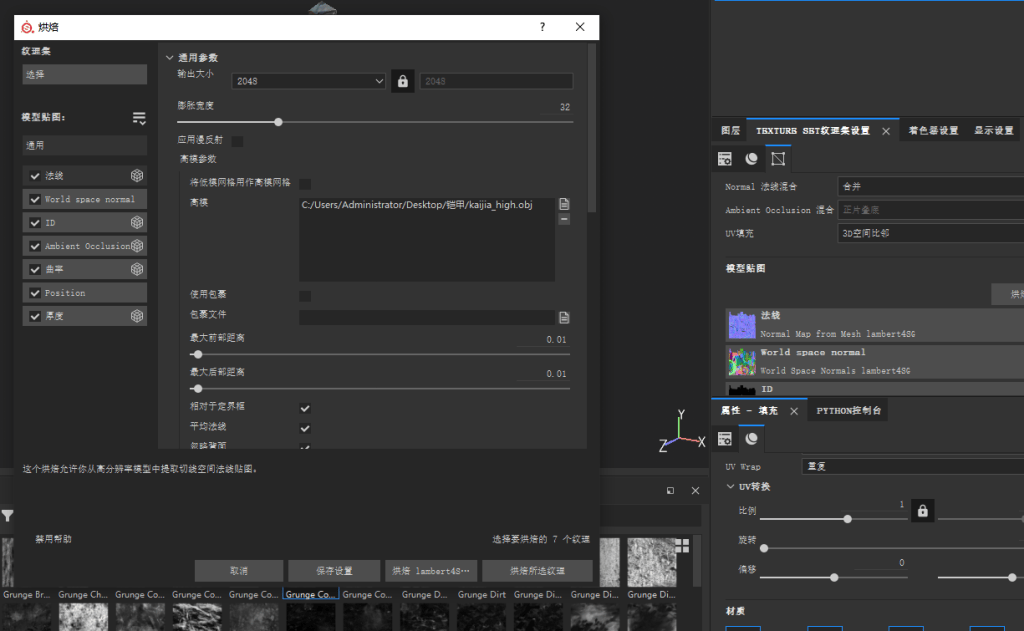Open the cage file browse icon
Screen dimensions: 1024x631
(564, 317)
